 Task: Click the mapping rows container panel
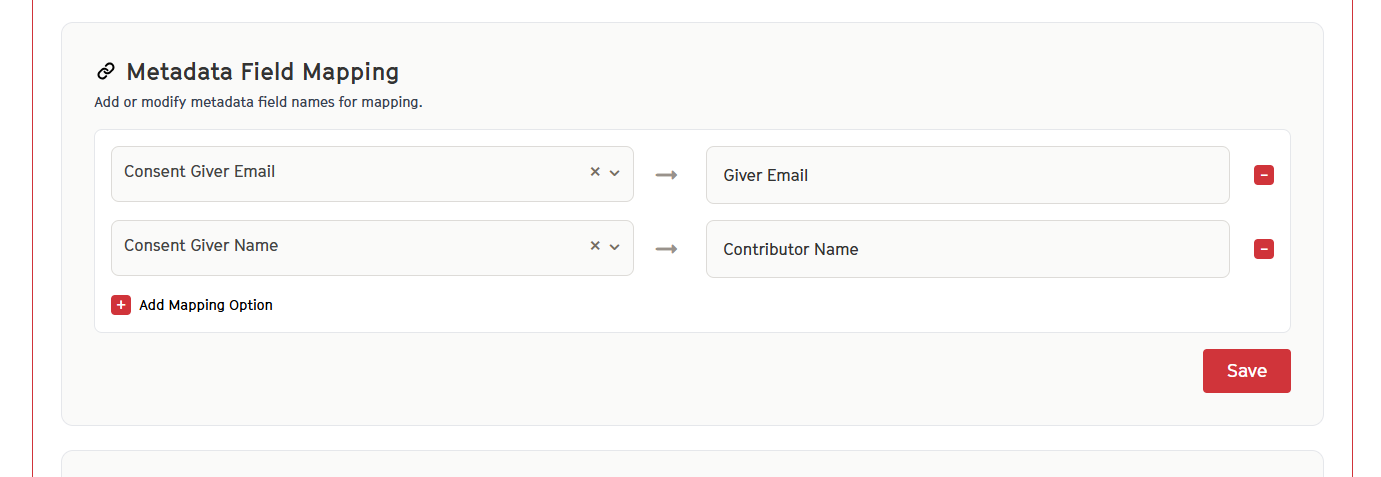[692, 231]
